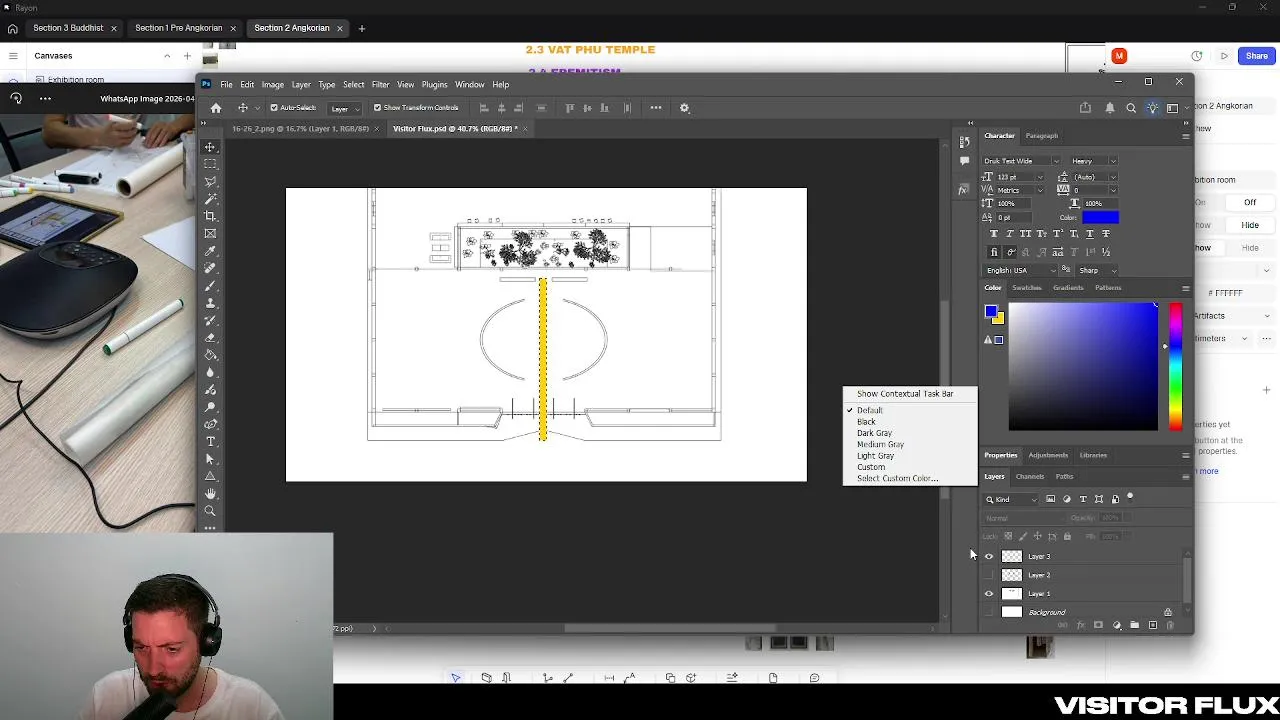The image size is (1280, 720).
Task: Open the anti-aliasing Sharp dropdown
Action: pos(1097,270)
